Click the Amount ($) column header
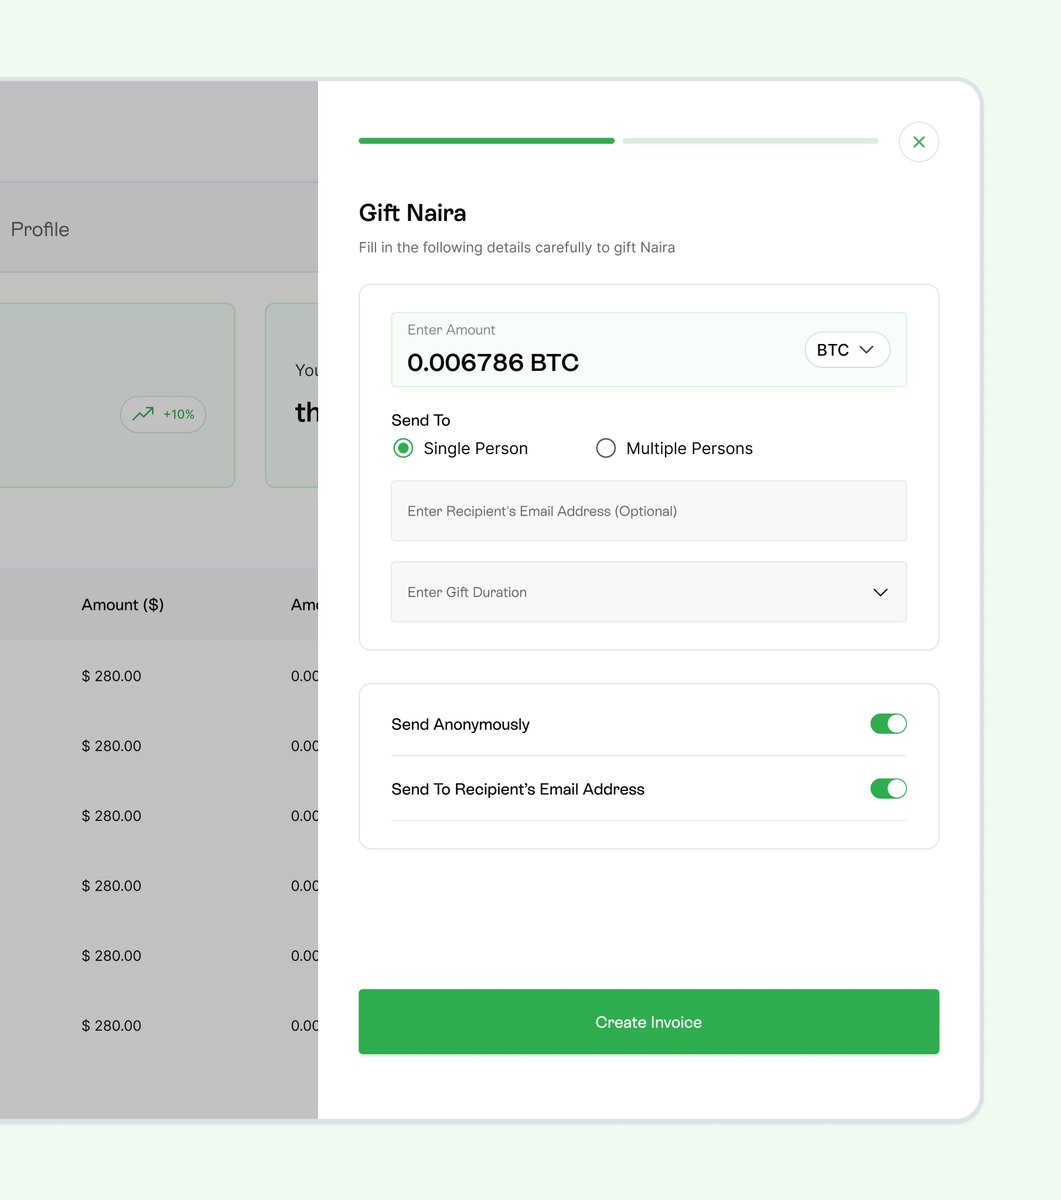The width and height of the screenshot is (1061, 1200). 122,604
